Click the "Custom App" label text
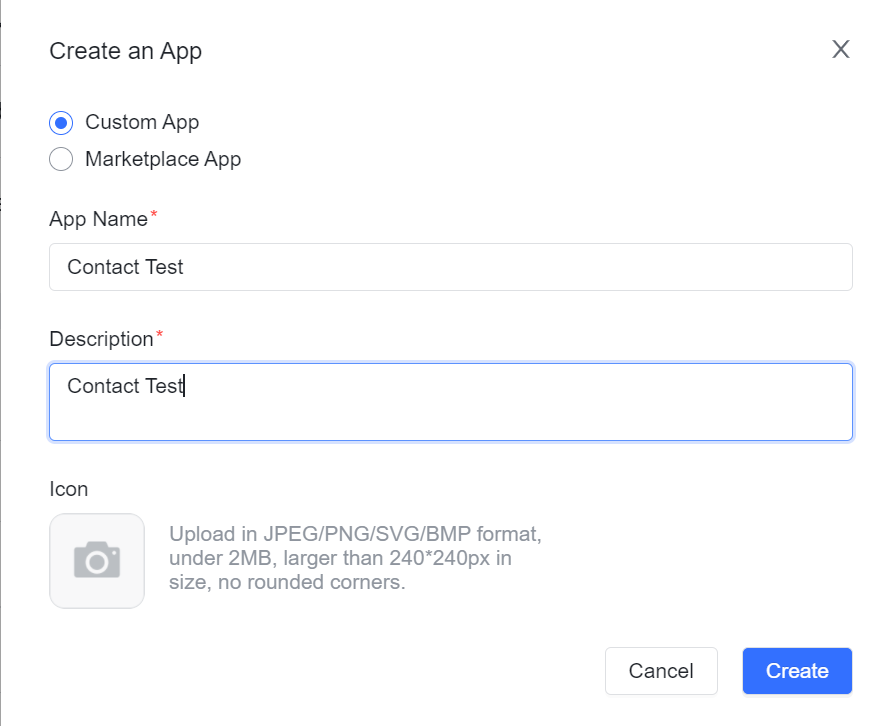This screenshot has width=886, height=726. point(142,123)
